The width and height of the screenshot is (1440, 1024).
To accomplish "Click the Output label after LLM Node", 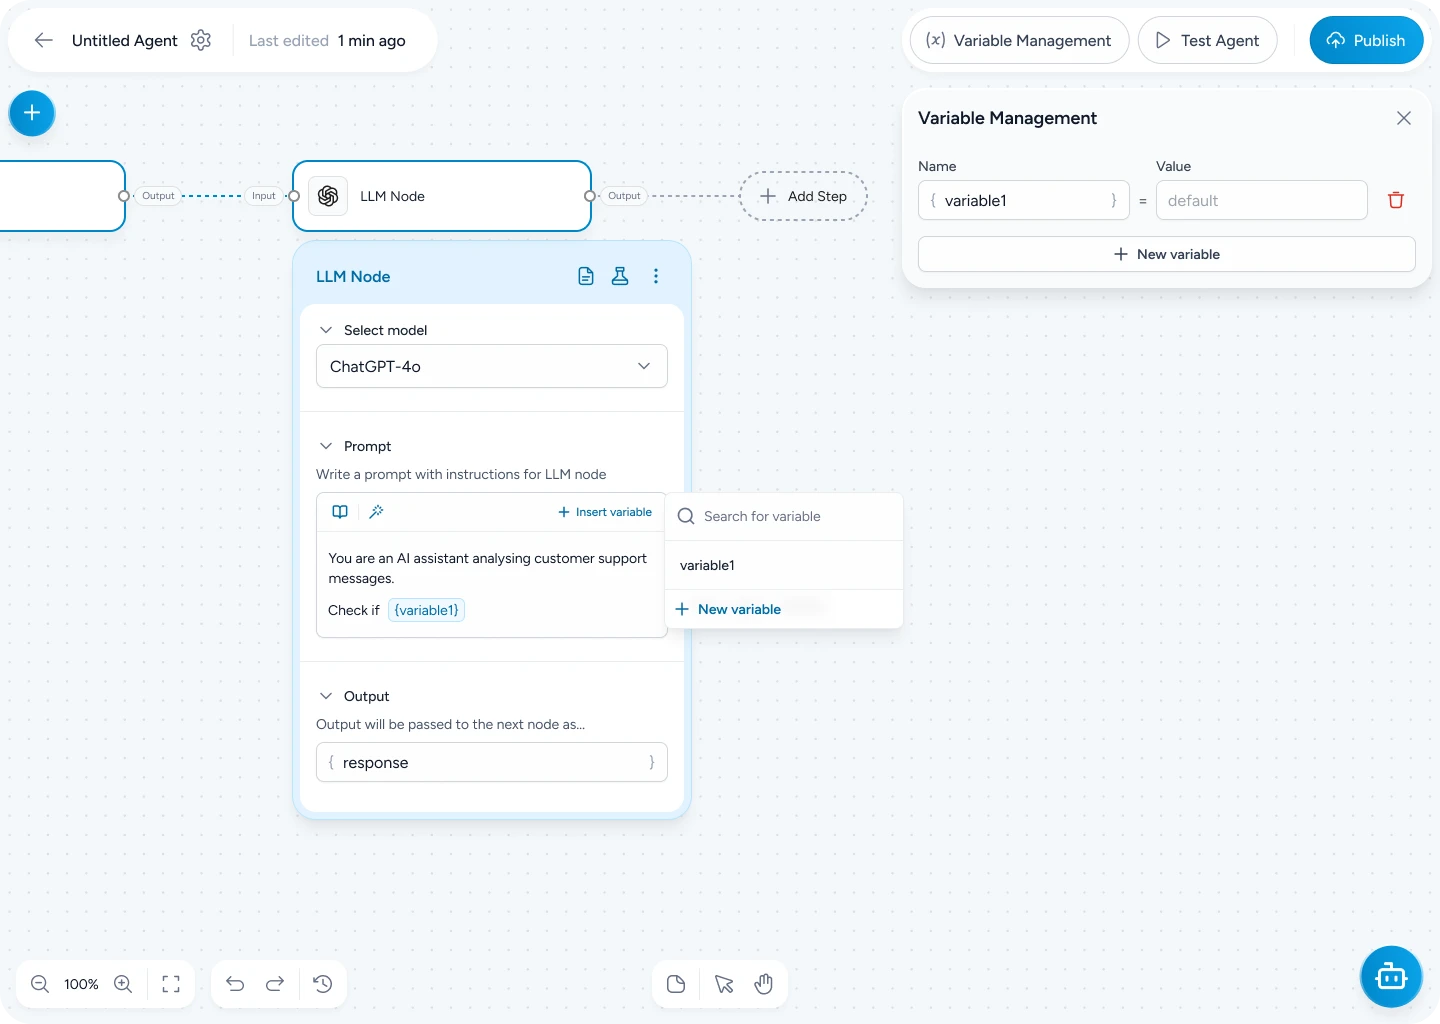I will click(624, 196).
